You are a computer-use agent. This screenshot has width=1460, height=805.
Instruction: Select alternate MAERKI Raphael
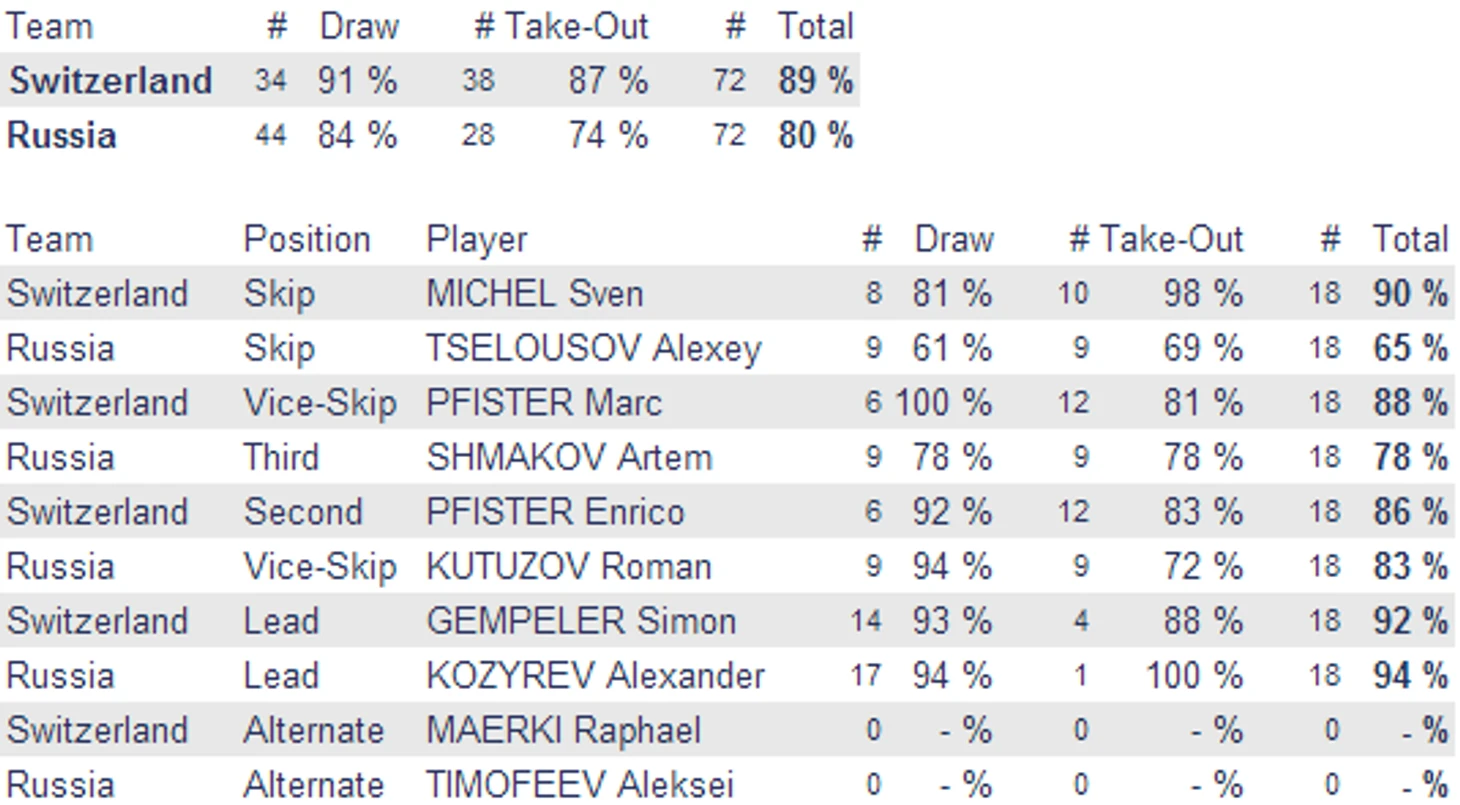click(564, 730)
